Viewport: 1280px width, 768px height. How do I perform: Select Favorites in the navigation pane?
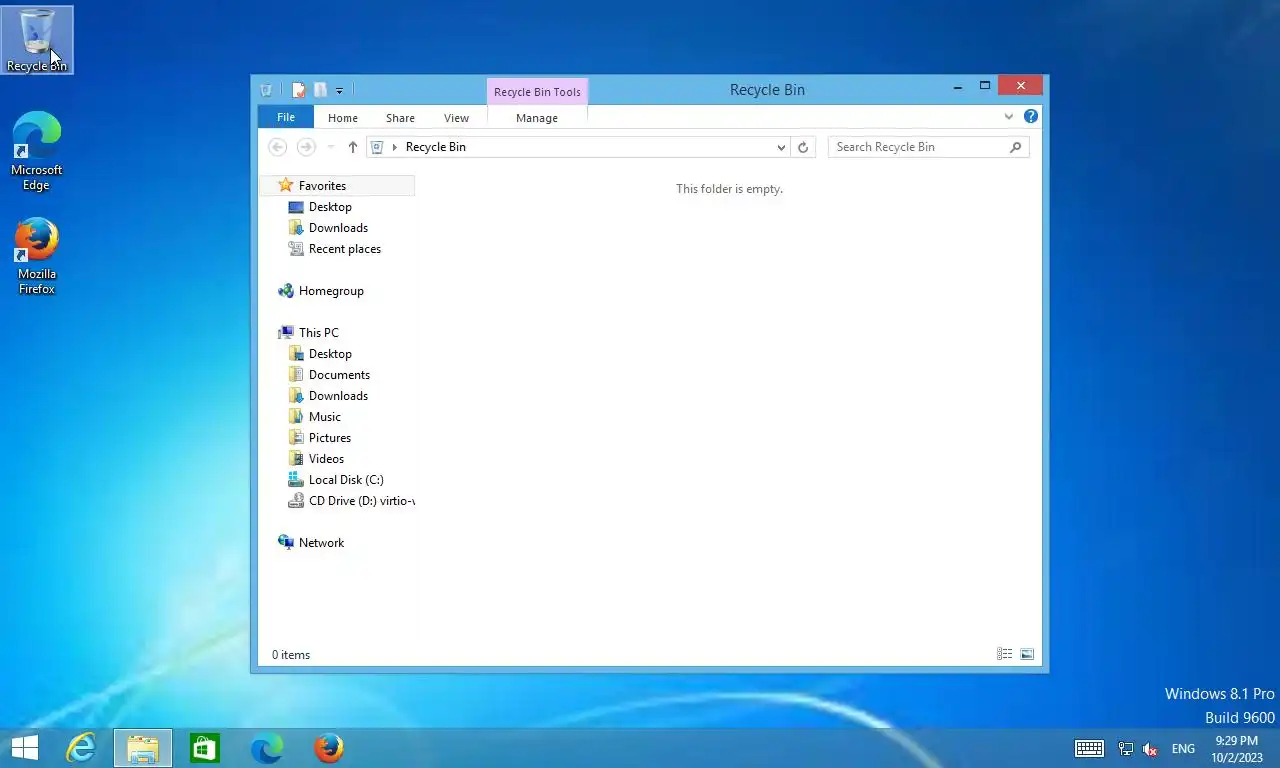pos(338,186)
